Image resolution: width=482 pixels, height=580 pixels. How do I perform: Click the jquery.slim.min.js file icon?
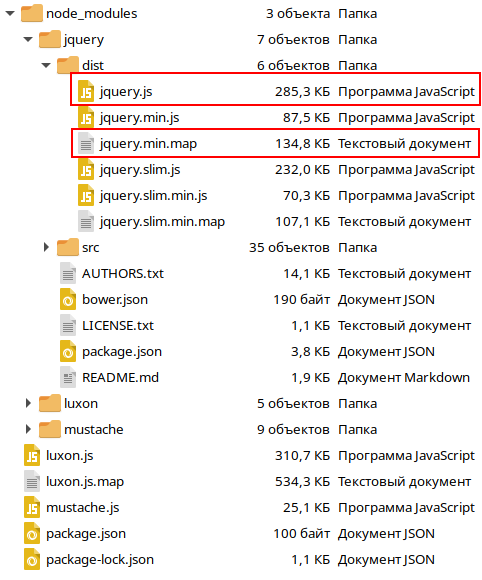point(86,195)
